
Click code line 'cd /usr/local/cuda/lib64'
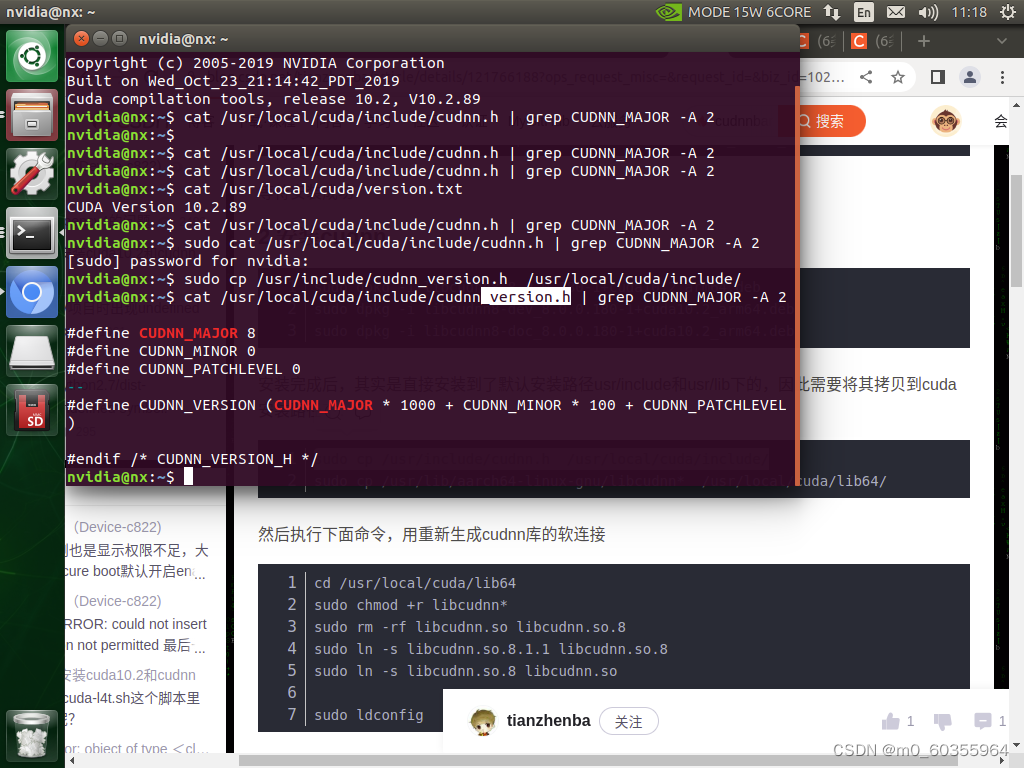(x=415, y=583)
